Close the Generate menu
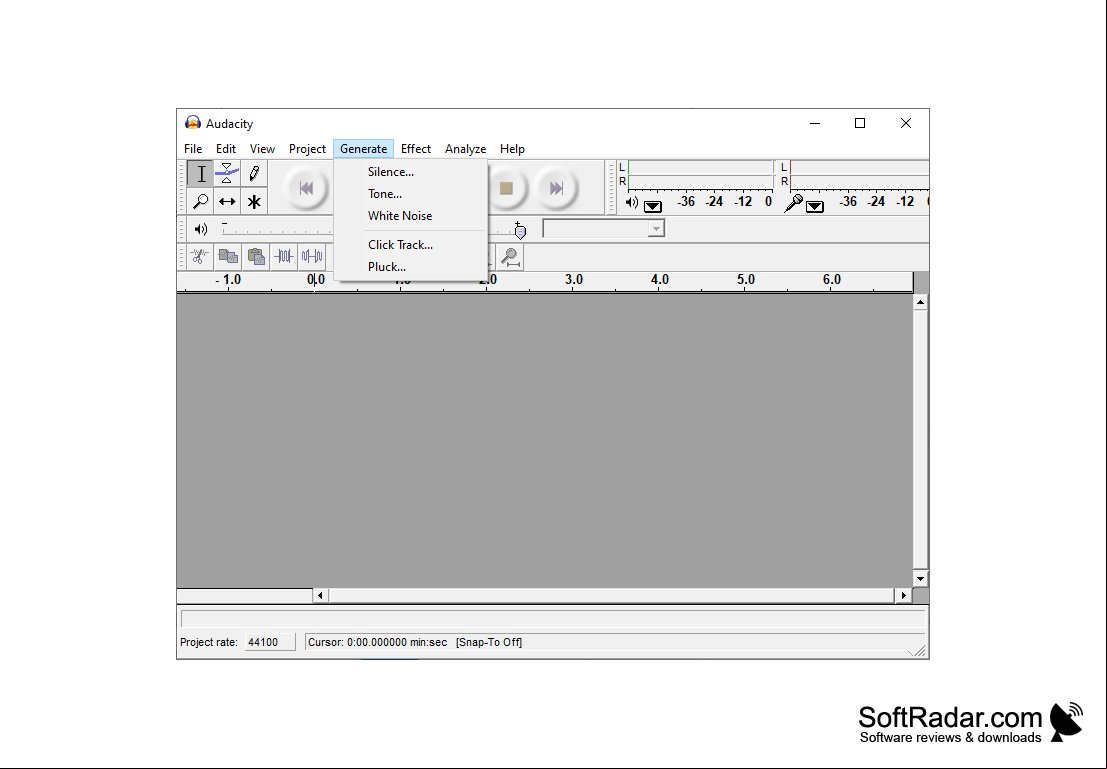The height and width of the screenshot is (769, 1107). pyautogui.click(x=364, y=149)
